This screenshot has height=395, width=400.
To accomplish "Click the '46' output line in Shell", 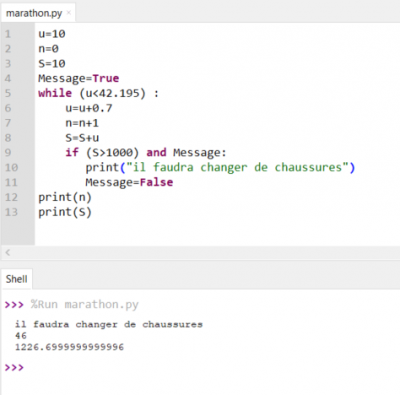I will tap(21, 336).
